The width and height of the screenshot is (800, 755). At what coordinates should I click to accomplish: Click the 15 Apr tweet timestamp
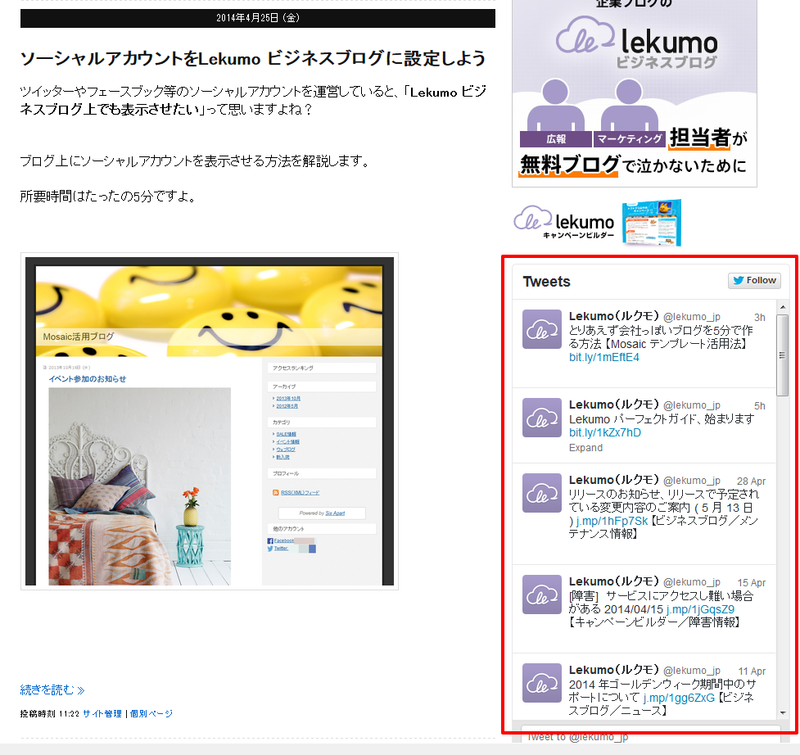tap(751, 583)
